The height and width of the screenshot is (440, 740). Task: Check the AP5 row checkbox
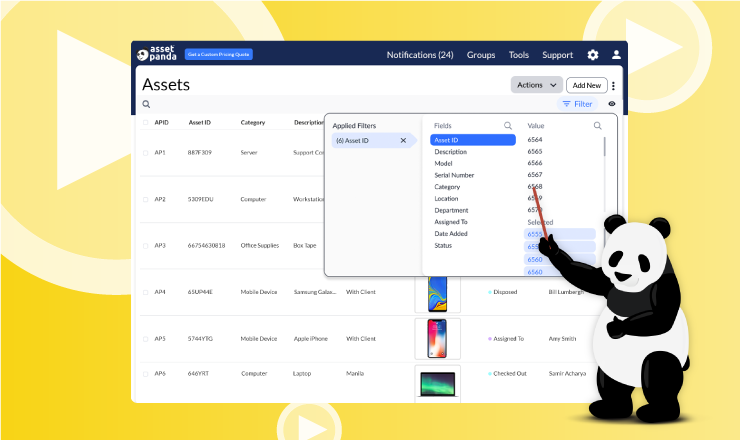coord(145,339)
